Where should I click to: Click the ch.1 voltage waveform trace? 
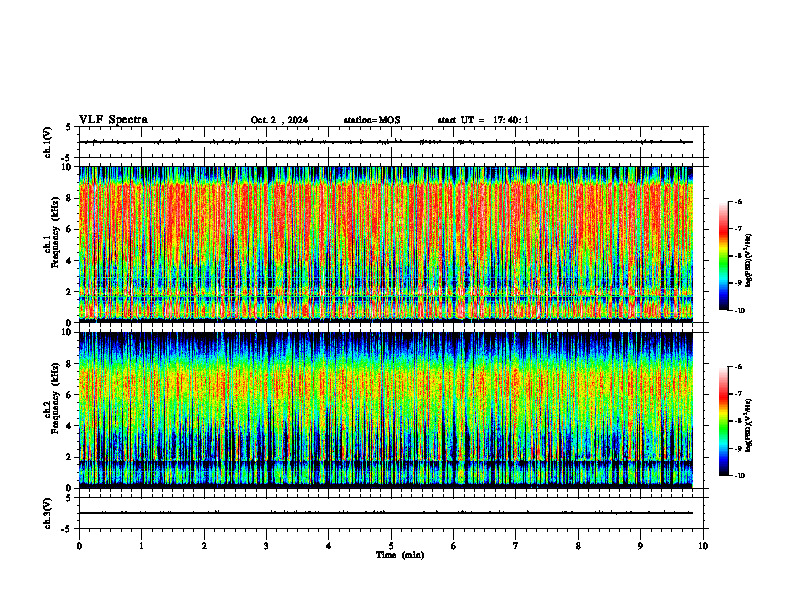(x=386, y=142)
